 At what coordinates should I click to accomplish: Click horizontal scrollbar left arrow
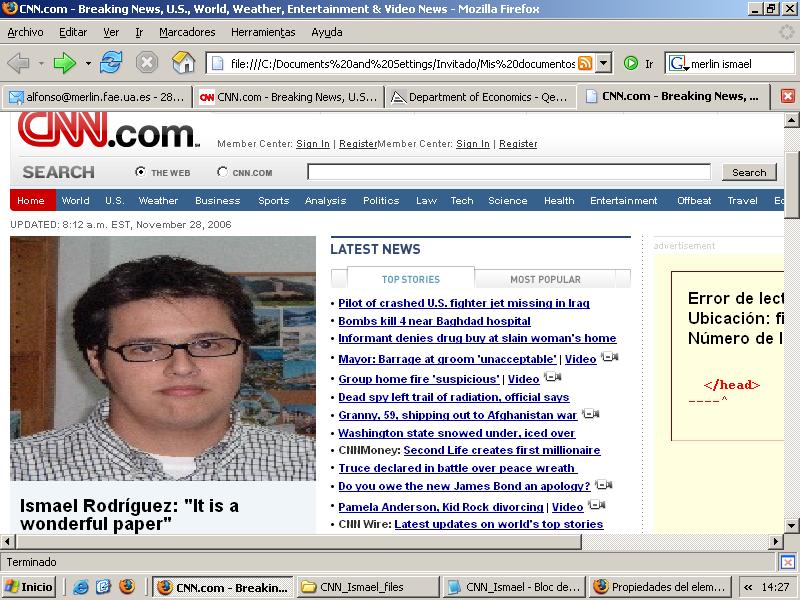tap(7, 541)
